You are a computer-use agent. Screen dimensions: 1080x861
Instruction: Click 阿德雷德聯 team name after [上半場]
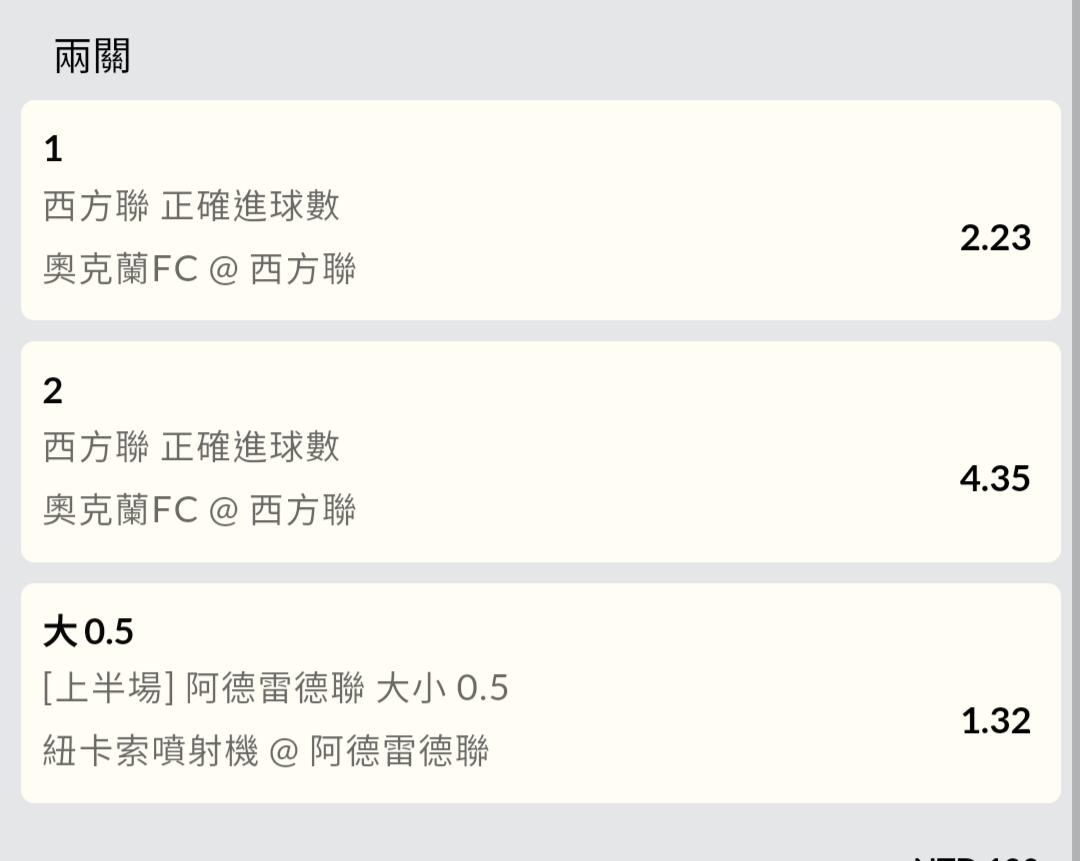click(275, 689)
